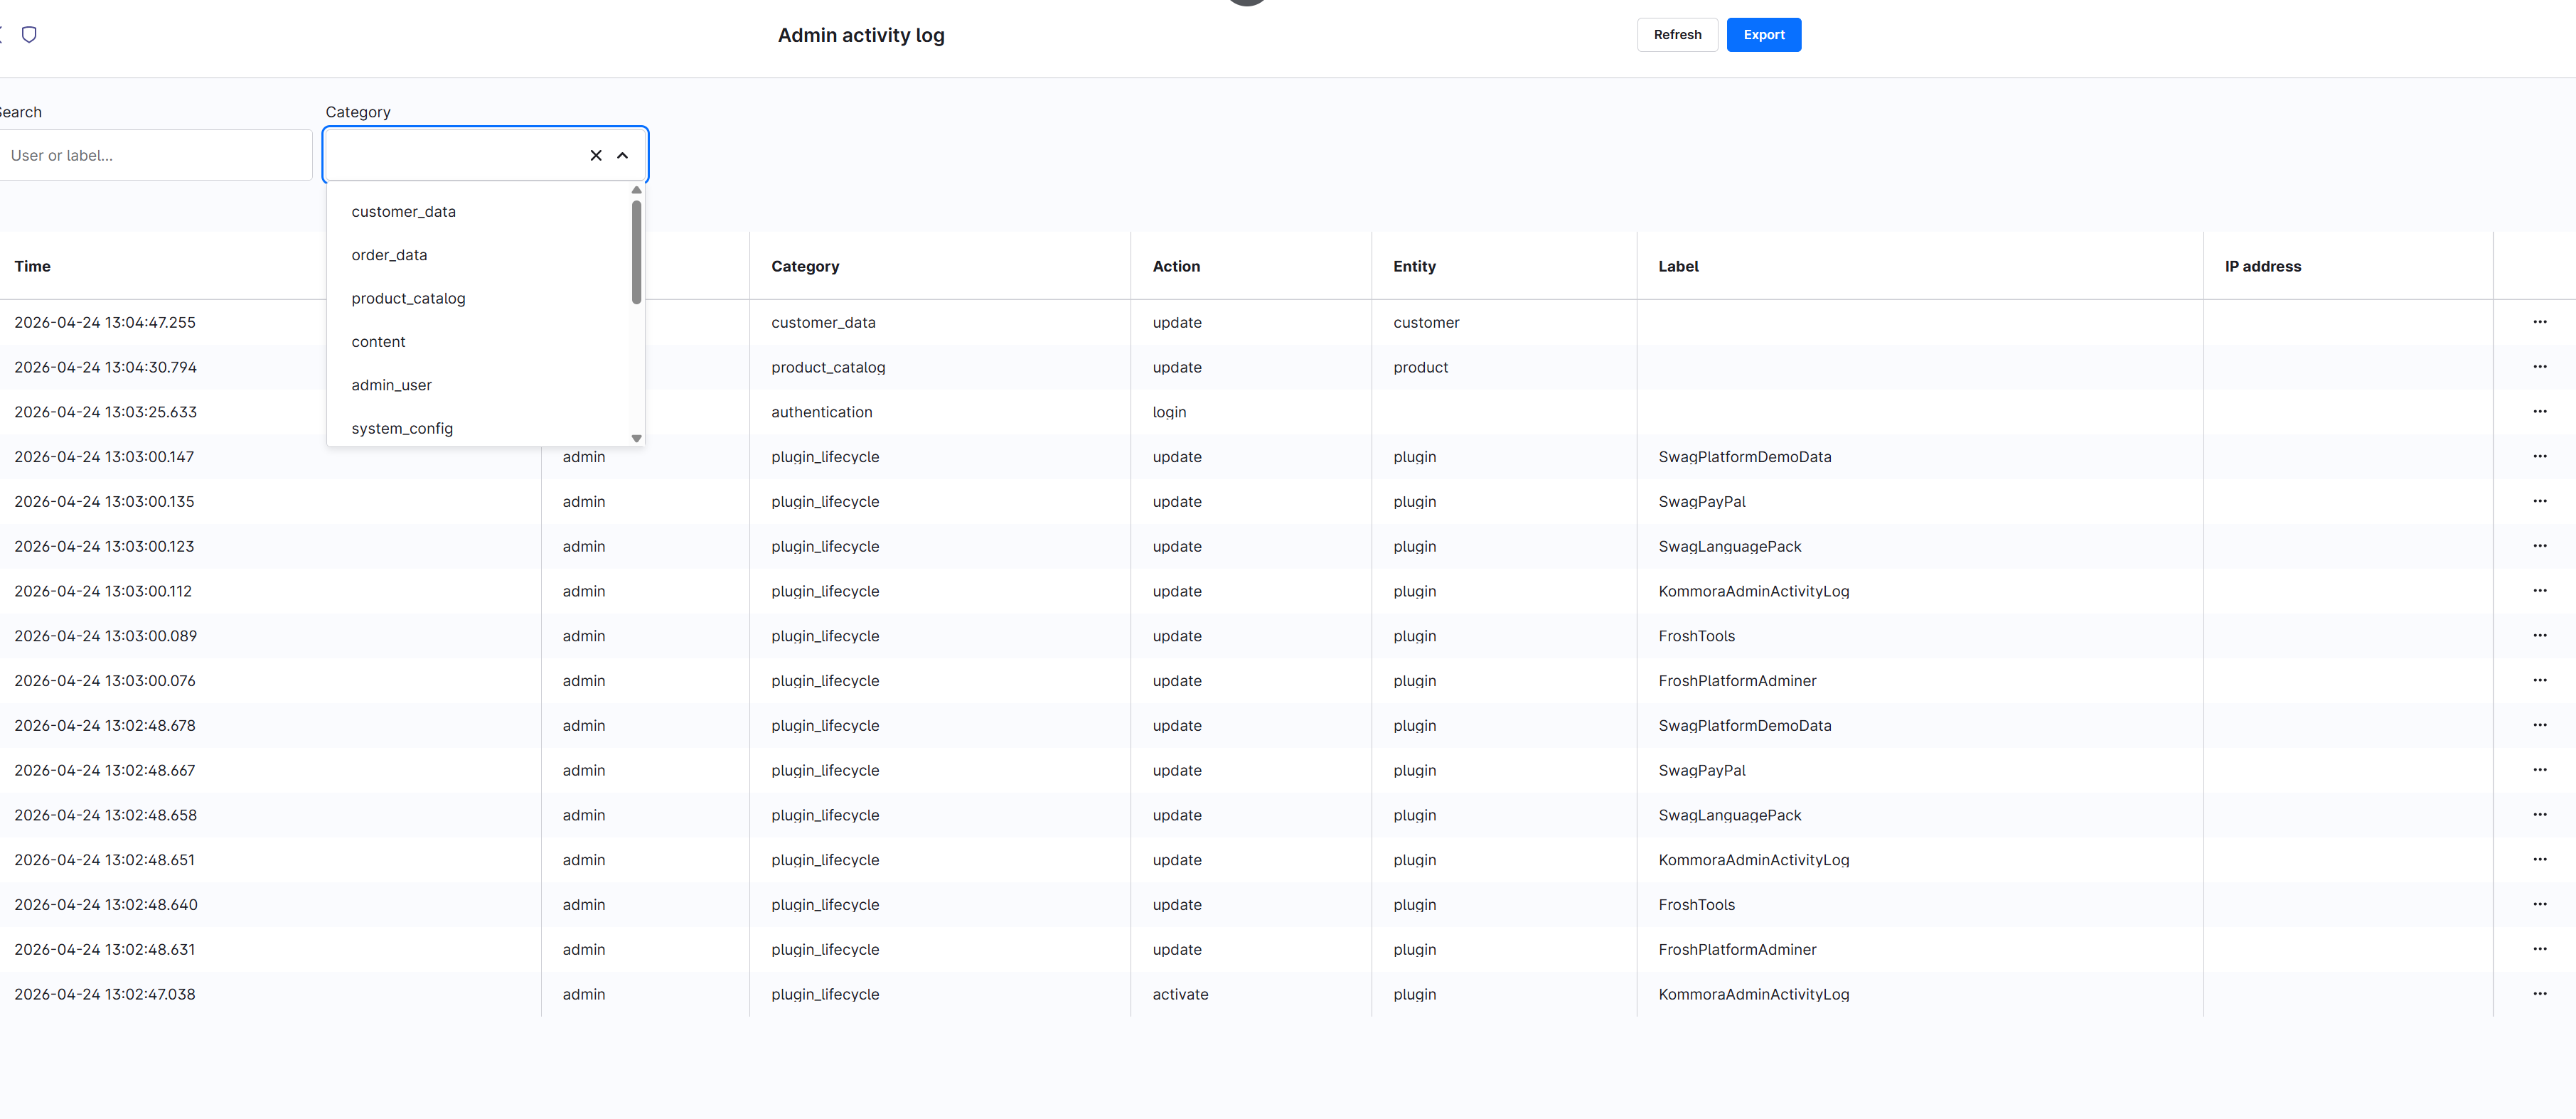Open row menu for 13:02:48.651 entry
Screen dimensions: 2576x1119
2539,860
